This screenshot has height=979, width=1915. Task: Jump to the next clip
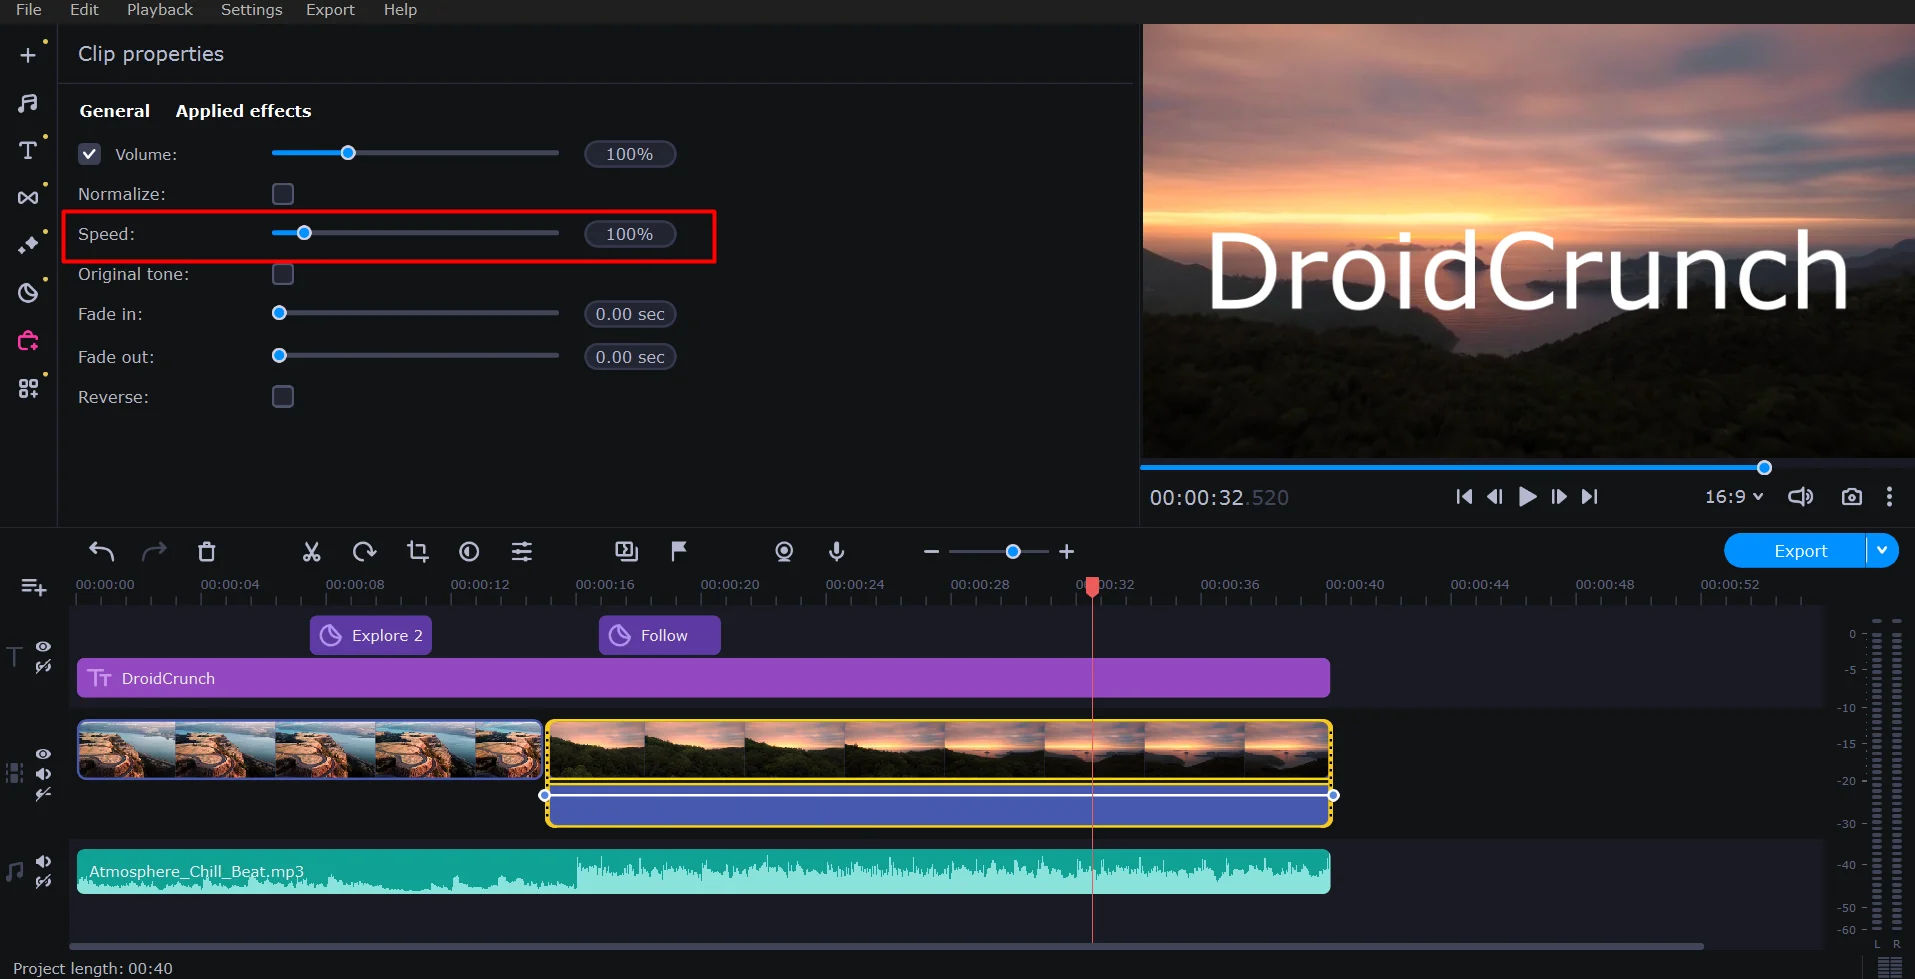(1590, 497)
